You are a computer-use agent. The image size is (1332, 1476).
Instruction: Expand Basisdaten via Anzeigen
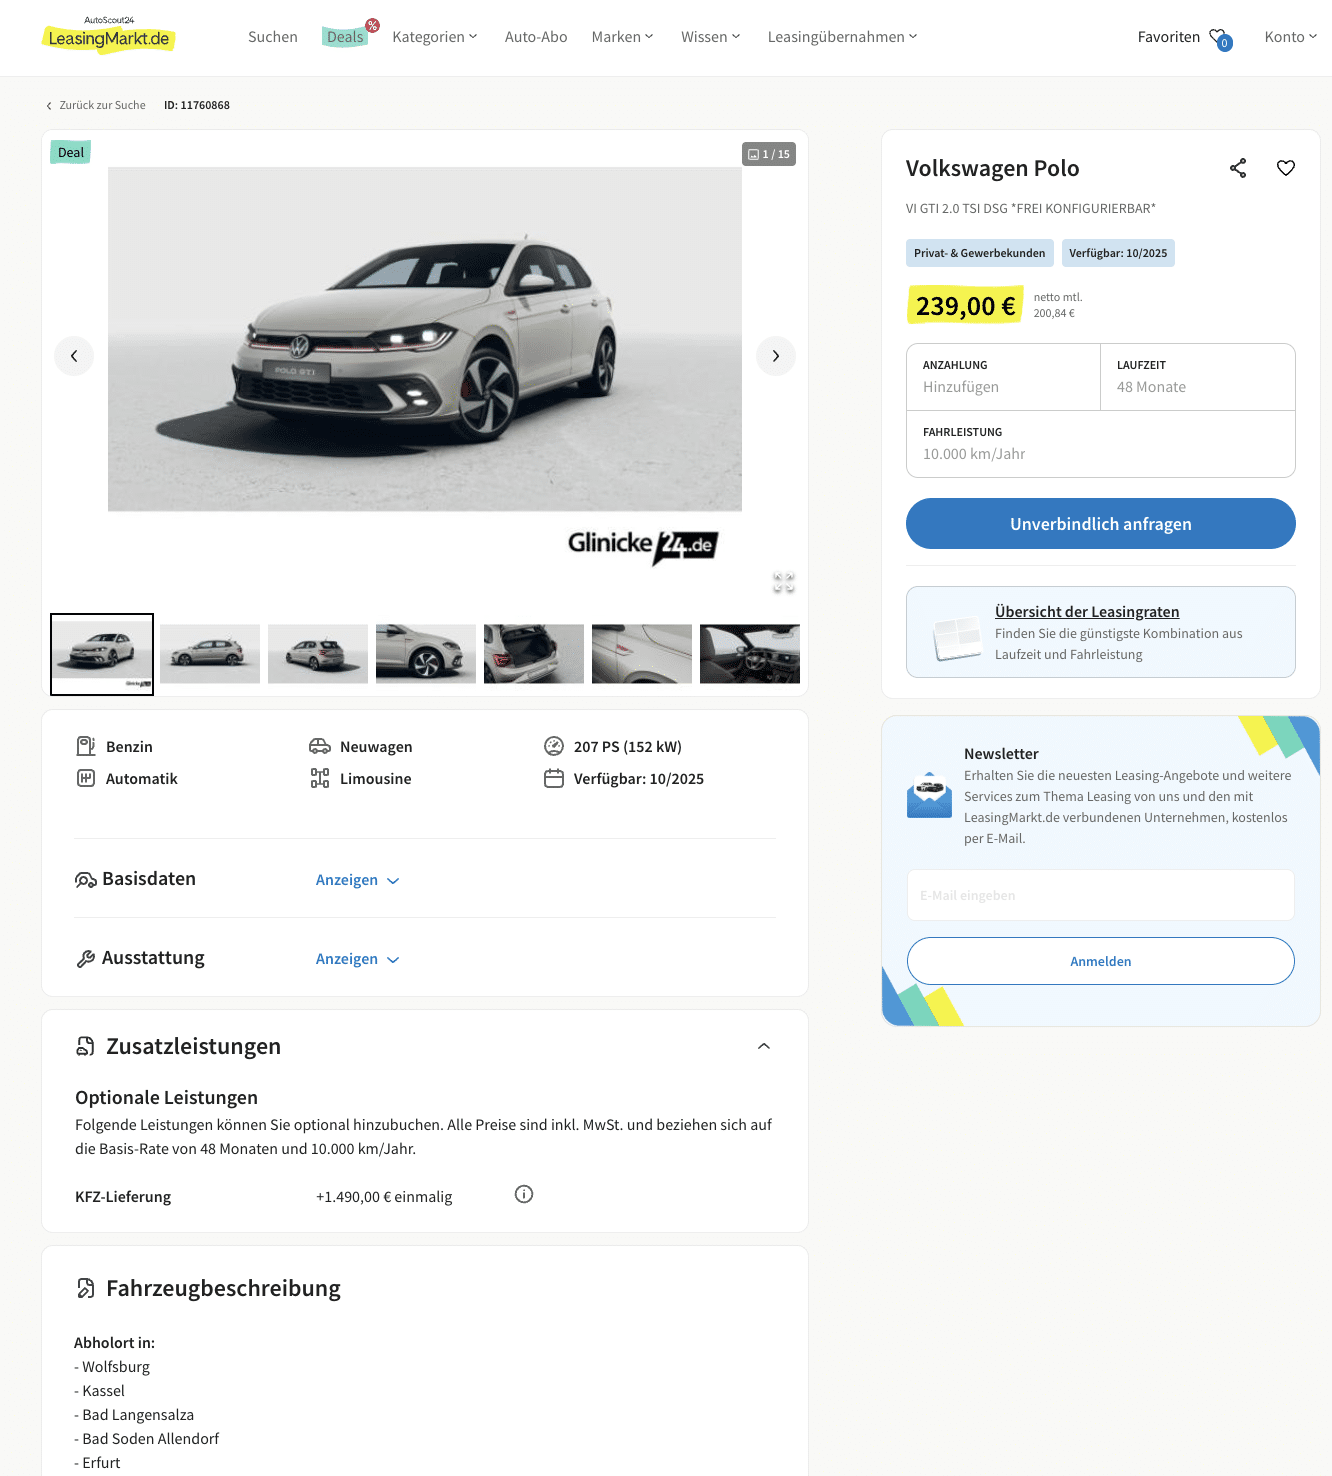point(358,880)
